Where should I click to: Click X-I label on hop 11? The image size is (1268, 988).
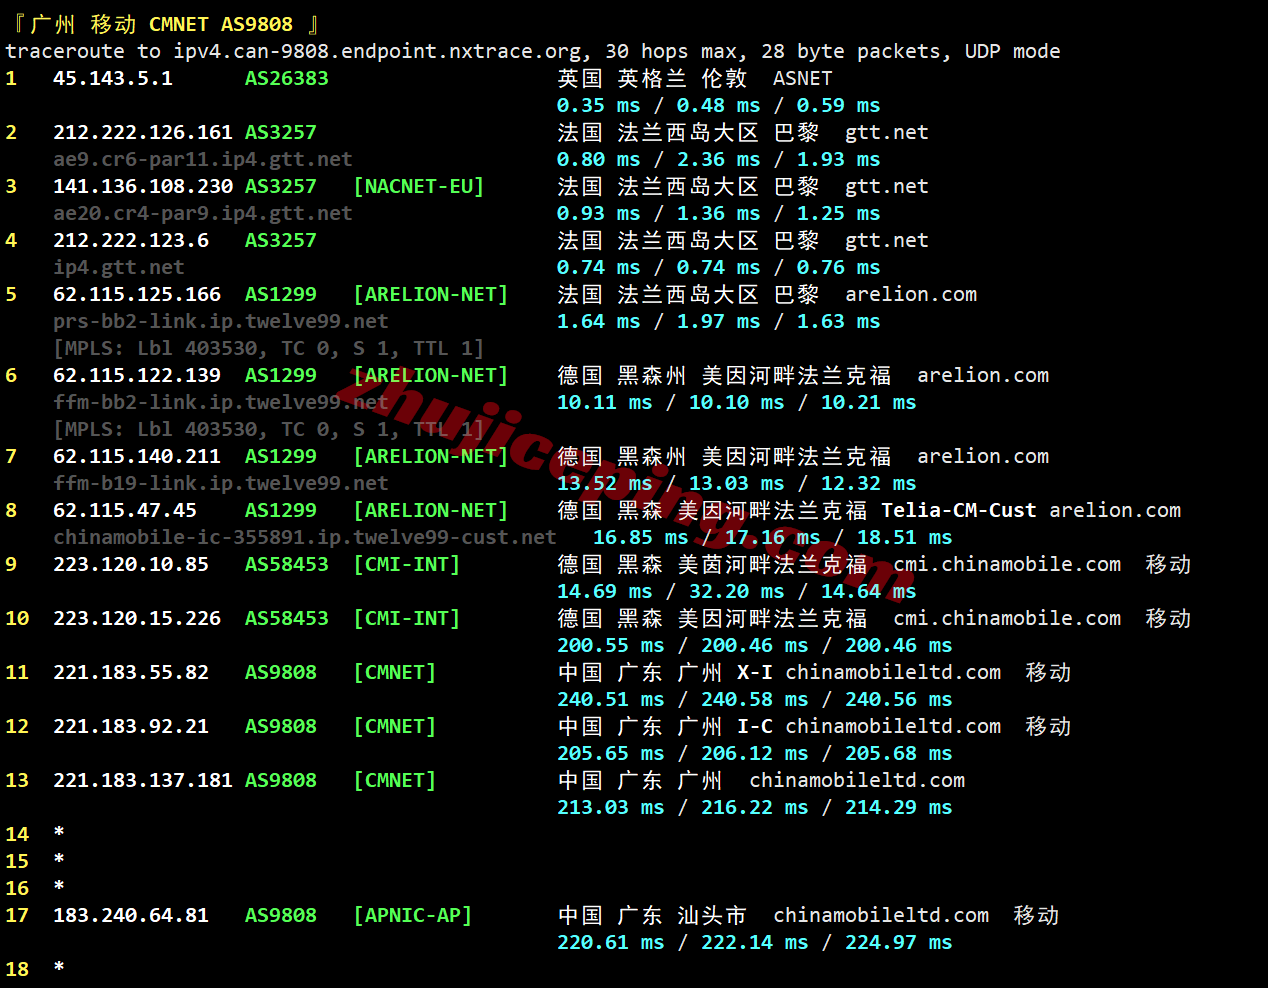pyautogui.click(x=755, y=672)
